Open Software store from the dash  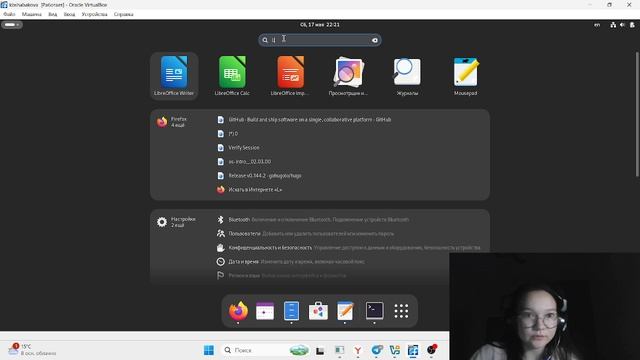pyautogui.click(x=318, y=311)
